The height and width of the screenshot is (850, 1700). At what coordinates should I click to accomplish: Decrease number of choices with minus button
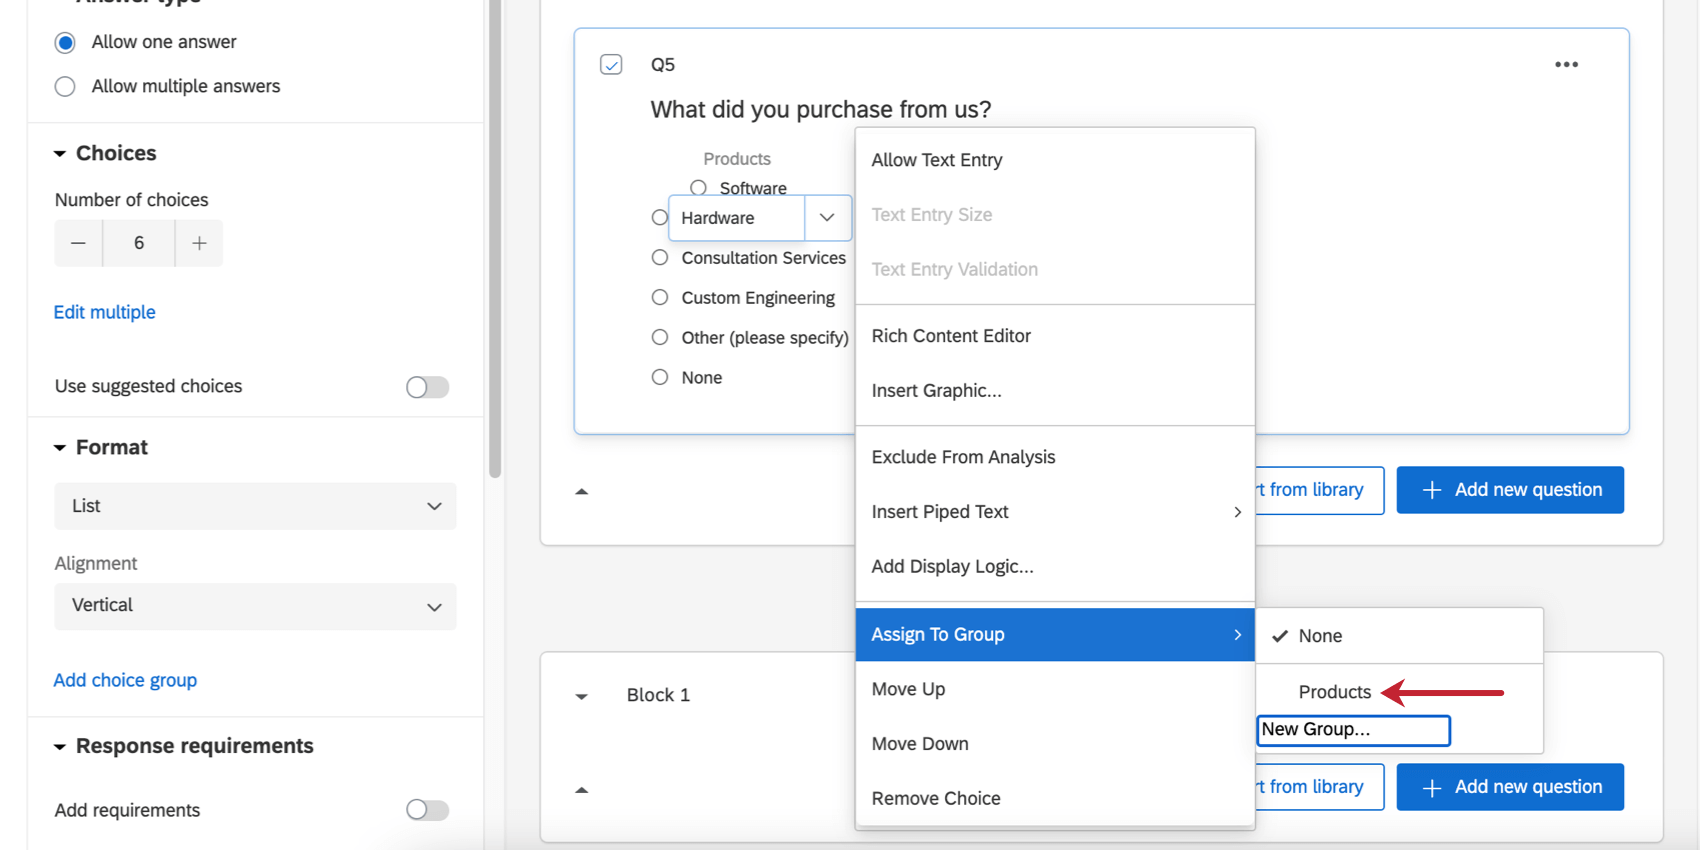[78, 243]
